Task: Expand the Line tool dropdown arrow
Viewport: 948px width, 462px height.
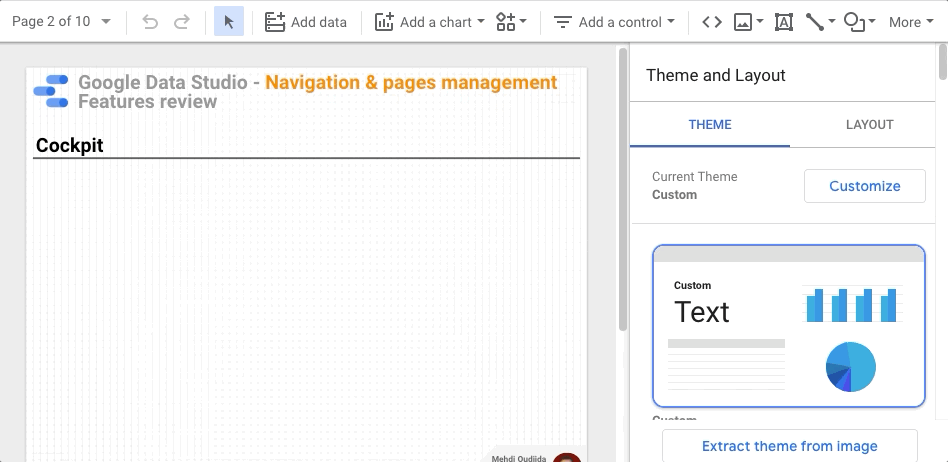Action: (x=832, y=22)
